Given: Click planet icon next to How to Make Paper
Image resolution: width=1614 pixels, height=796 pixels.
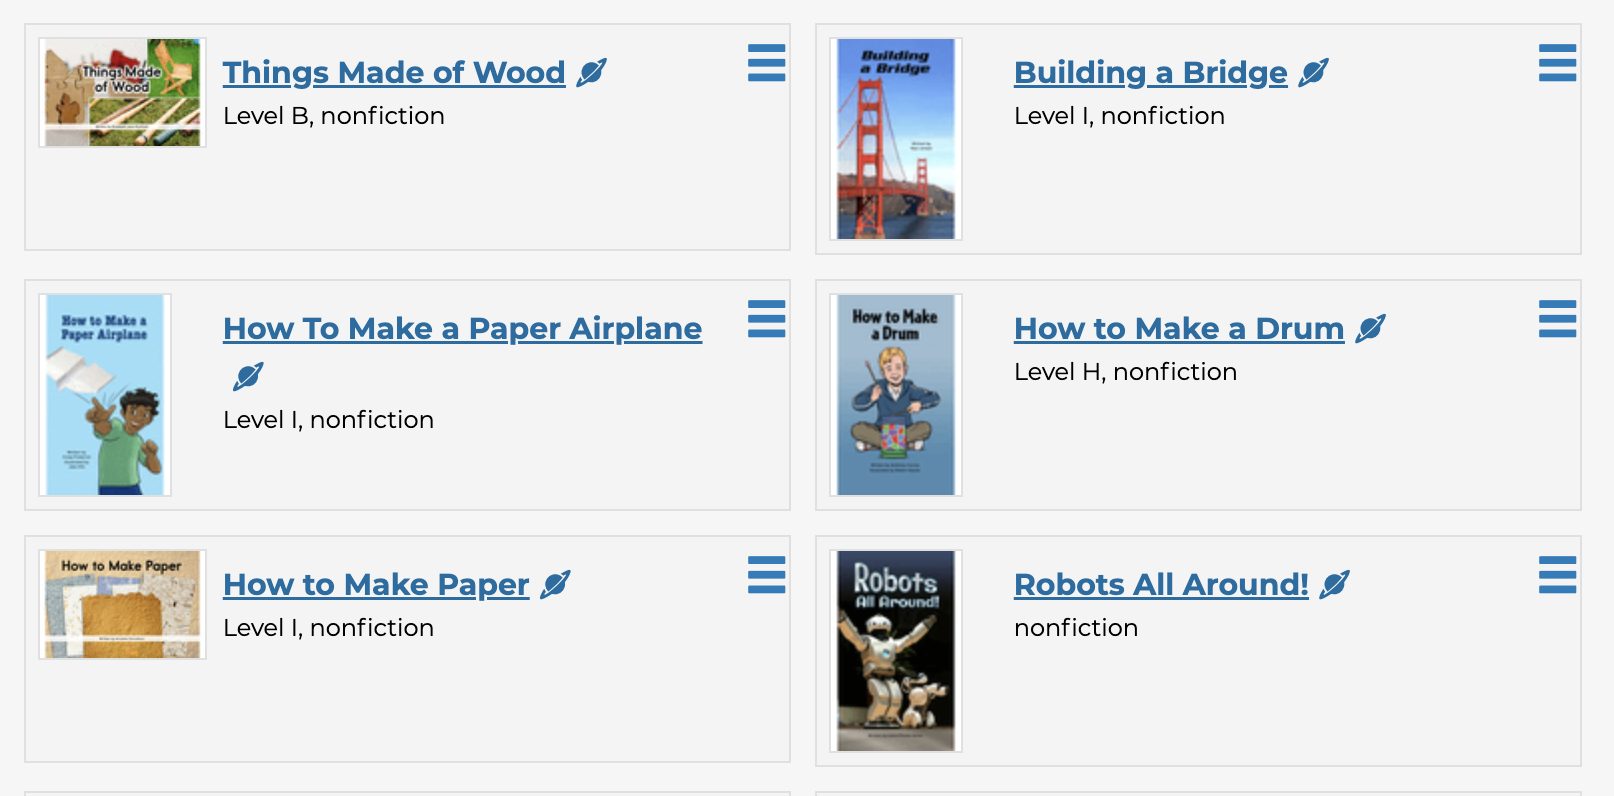Looking at the screenshot, I should pyautogui.click(x=555, y=584).
